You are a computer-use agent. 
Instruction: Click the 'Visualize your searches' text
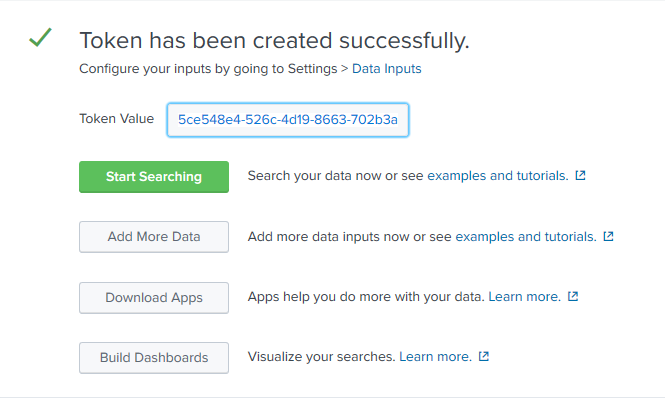321,356
